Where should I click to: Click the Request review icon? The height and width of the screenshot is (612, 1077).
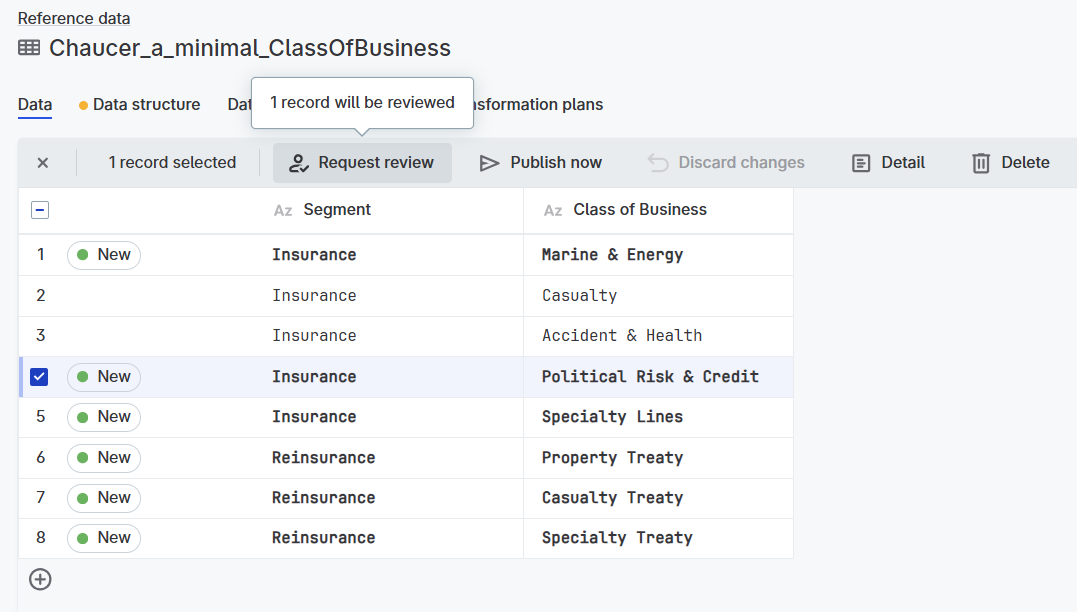(x=298, y=163)
